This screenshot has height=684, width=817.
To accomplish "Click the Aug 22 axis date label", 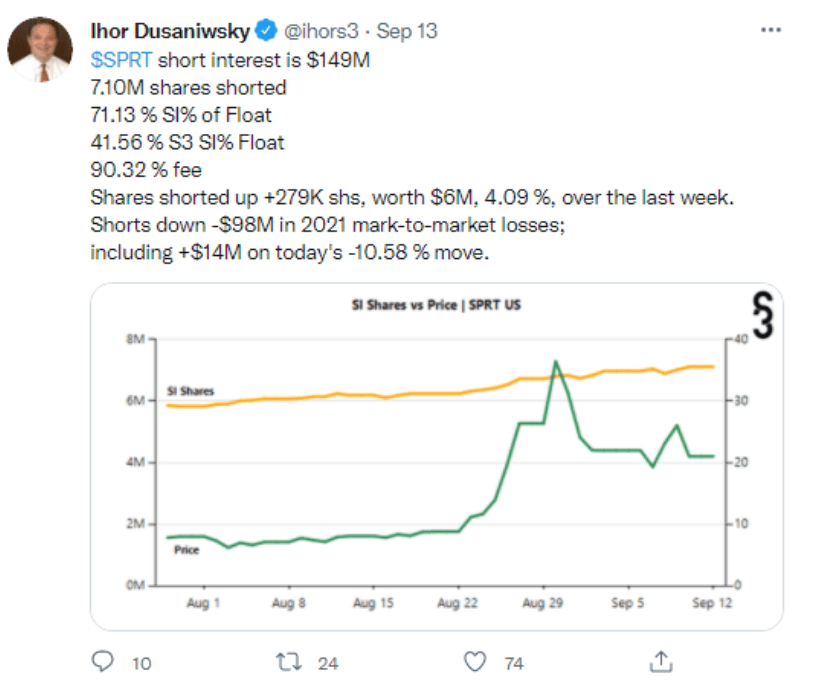I will (456, 604).
